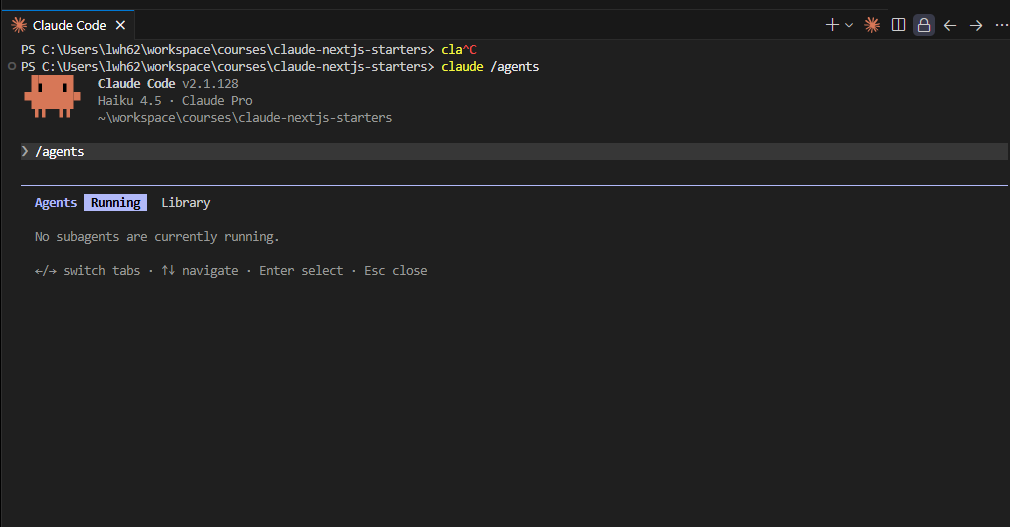The width and height of the screenshot is (1010, 527).
Task: Click the 'claude /agents' command text
Action: (490, 67)
